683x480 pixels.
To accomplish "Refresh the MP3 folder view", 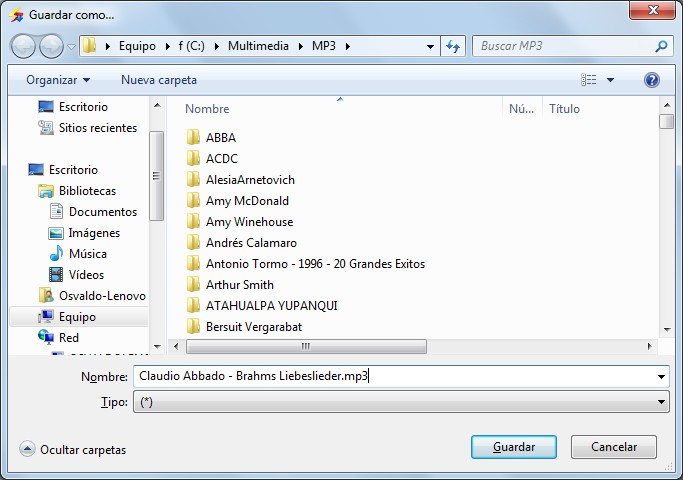I will (453, 46).
